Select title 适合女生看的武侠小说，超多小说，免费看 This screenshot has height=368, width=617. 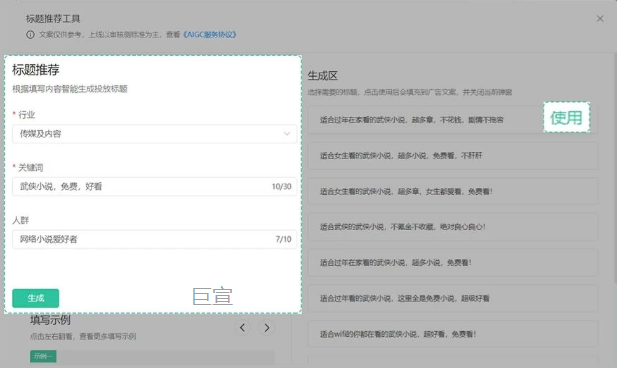click(x=453, y=155)
